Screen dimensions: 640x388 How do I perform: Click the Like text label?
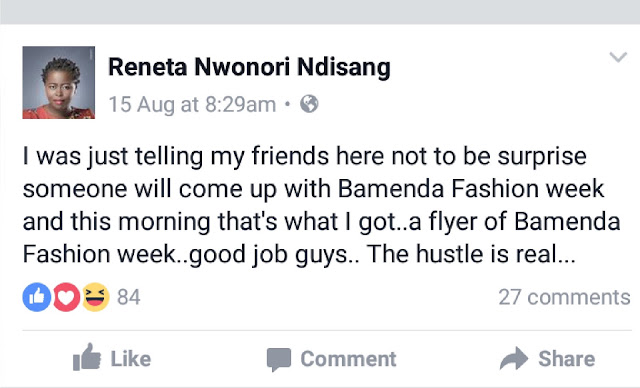pyautogui.click(x=131, y=359)
